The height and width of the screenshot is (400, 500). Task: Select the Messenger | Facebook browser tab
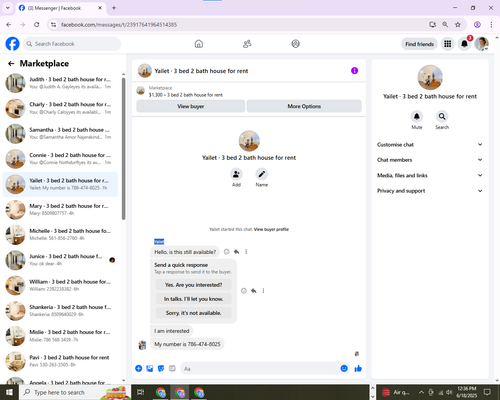click(x=60, y=8)
